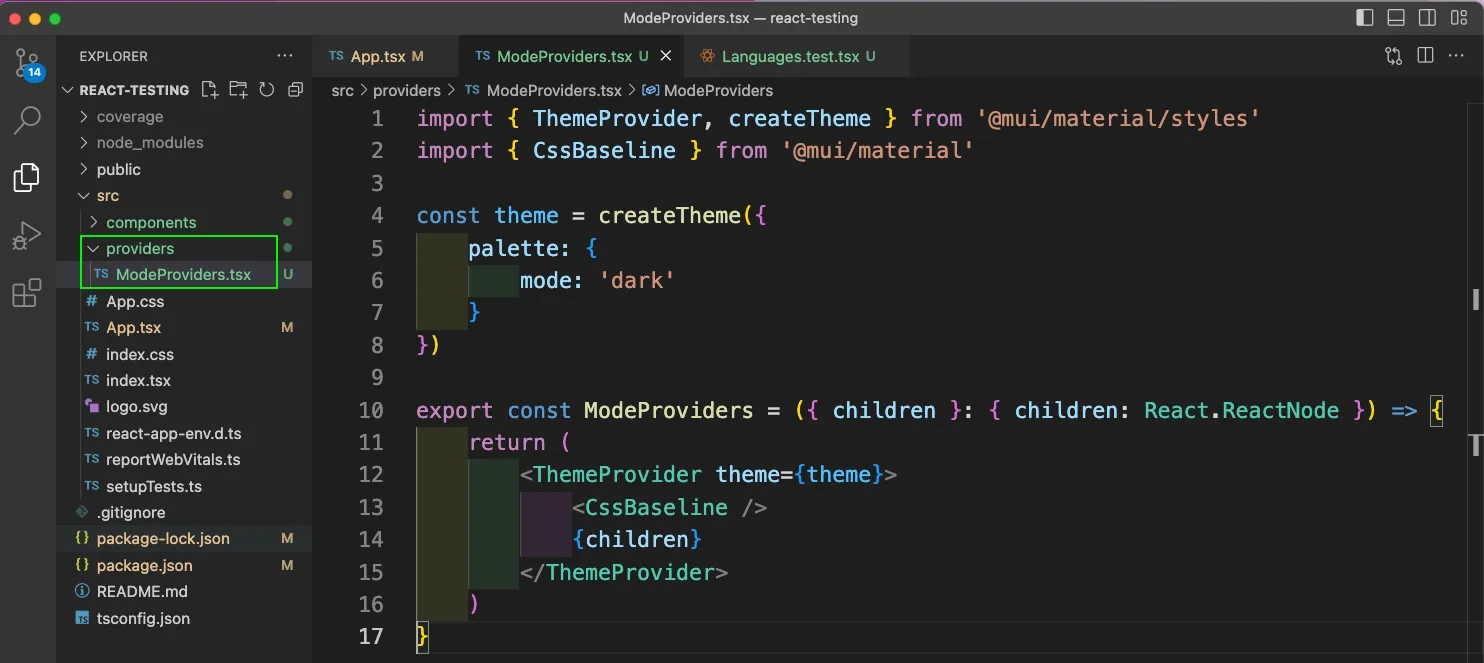Open setupTests.ts file

[x=154, y=487]
